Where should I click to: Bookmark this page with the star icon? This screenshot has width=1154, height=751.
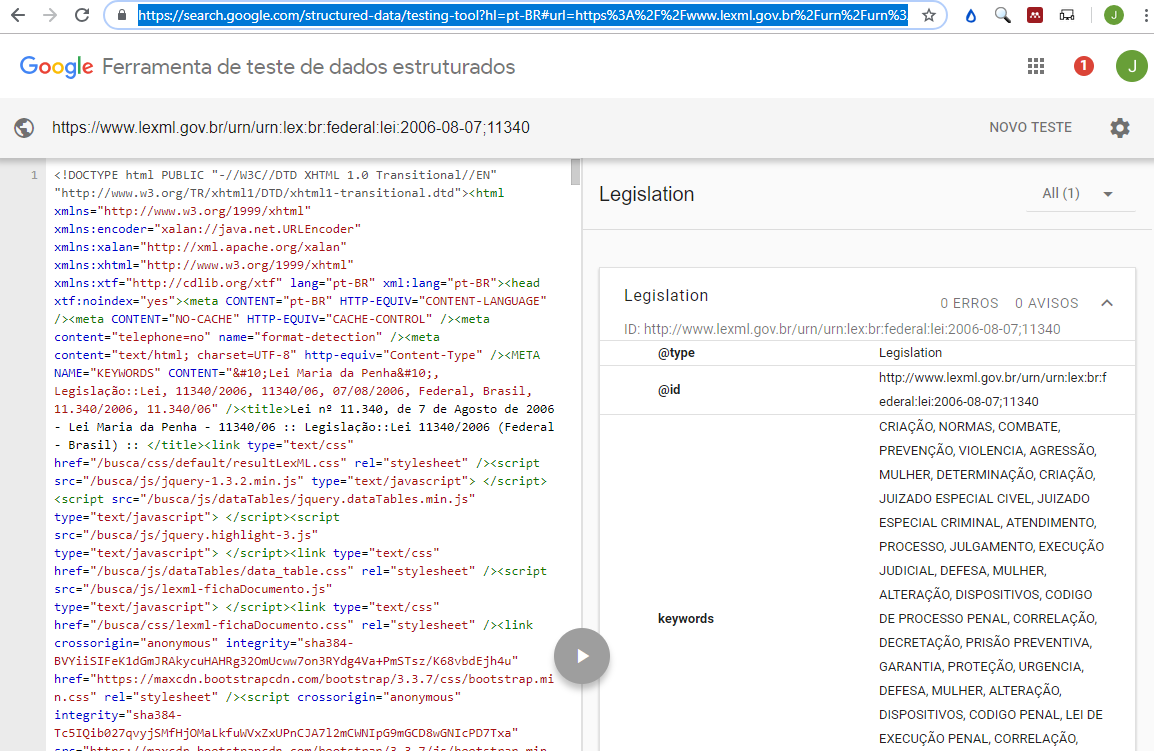[929, 16]
